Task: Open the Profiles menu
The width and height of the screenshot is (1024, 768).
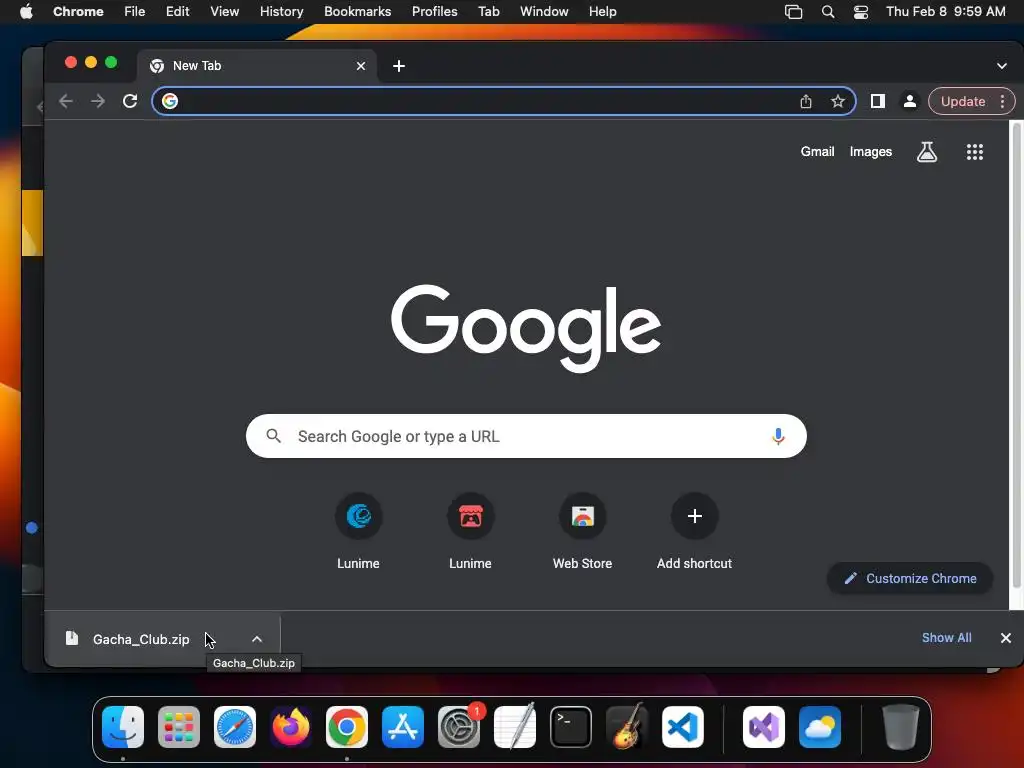Action: 435,12
